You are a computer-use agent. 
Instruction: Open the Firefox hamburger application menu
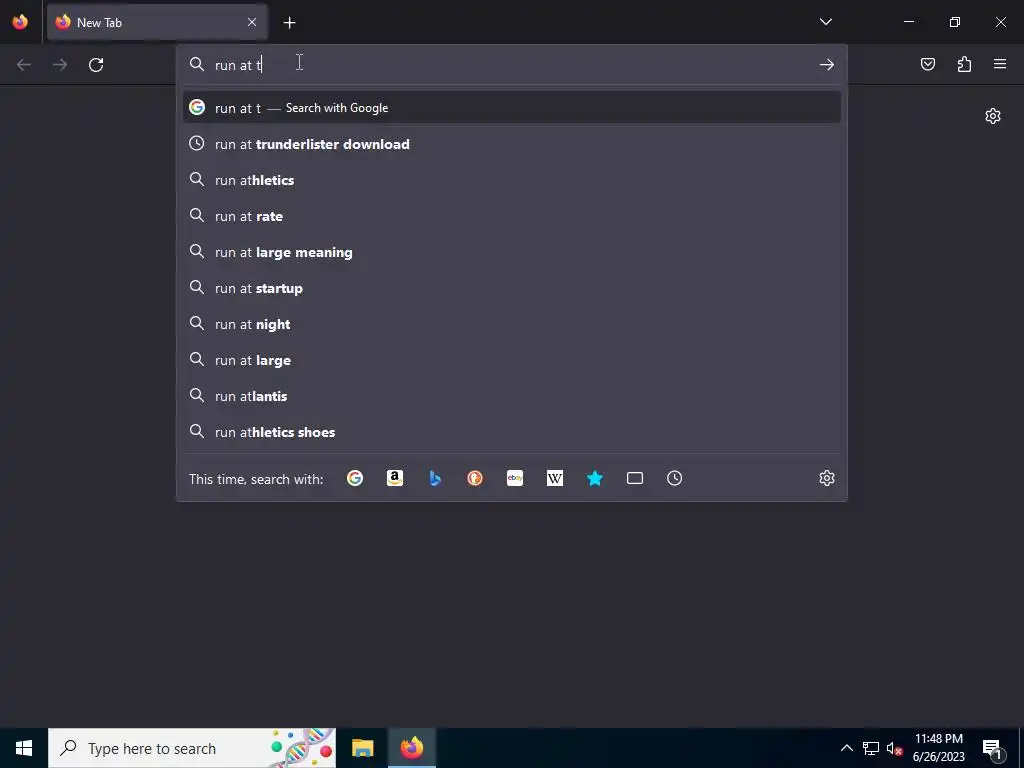(x=1000, y=64)
